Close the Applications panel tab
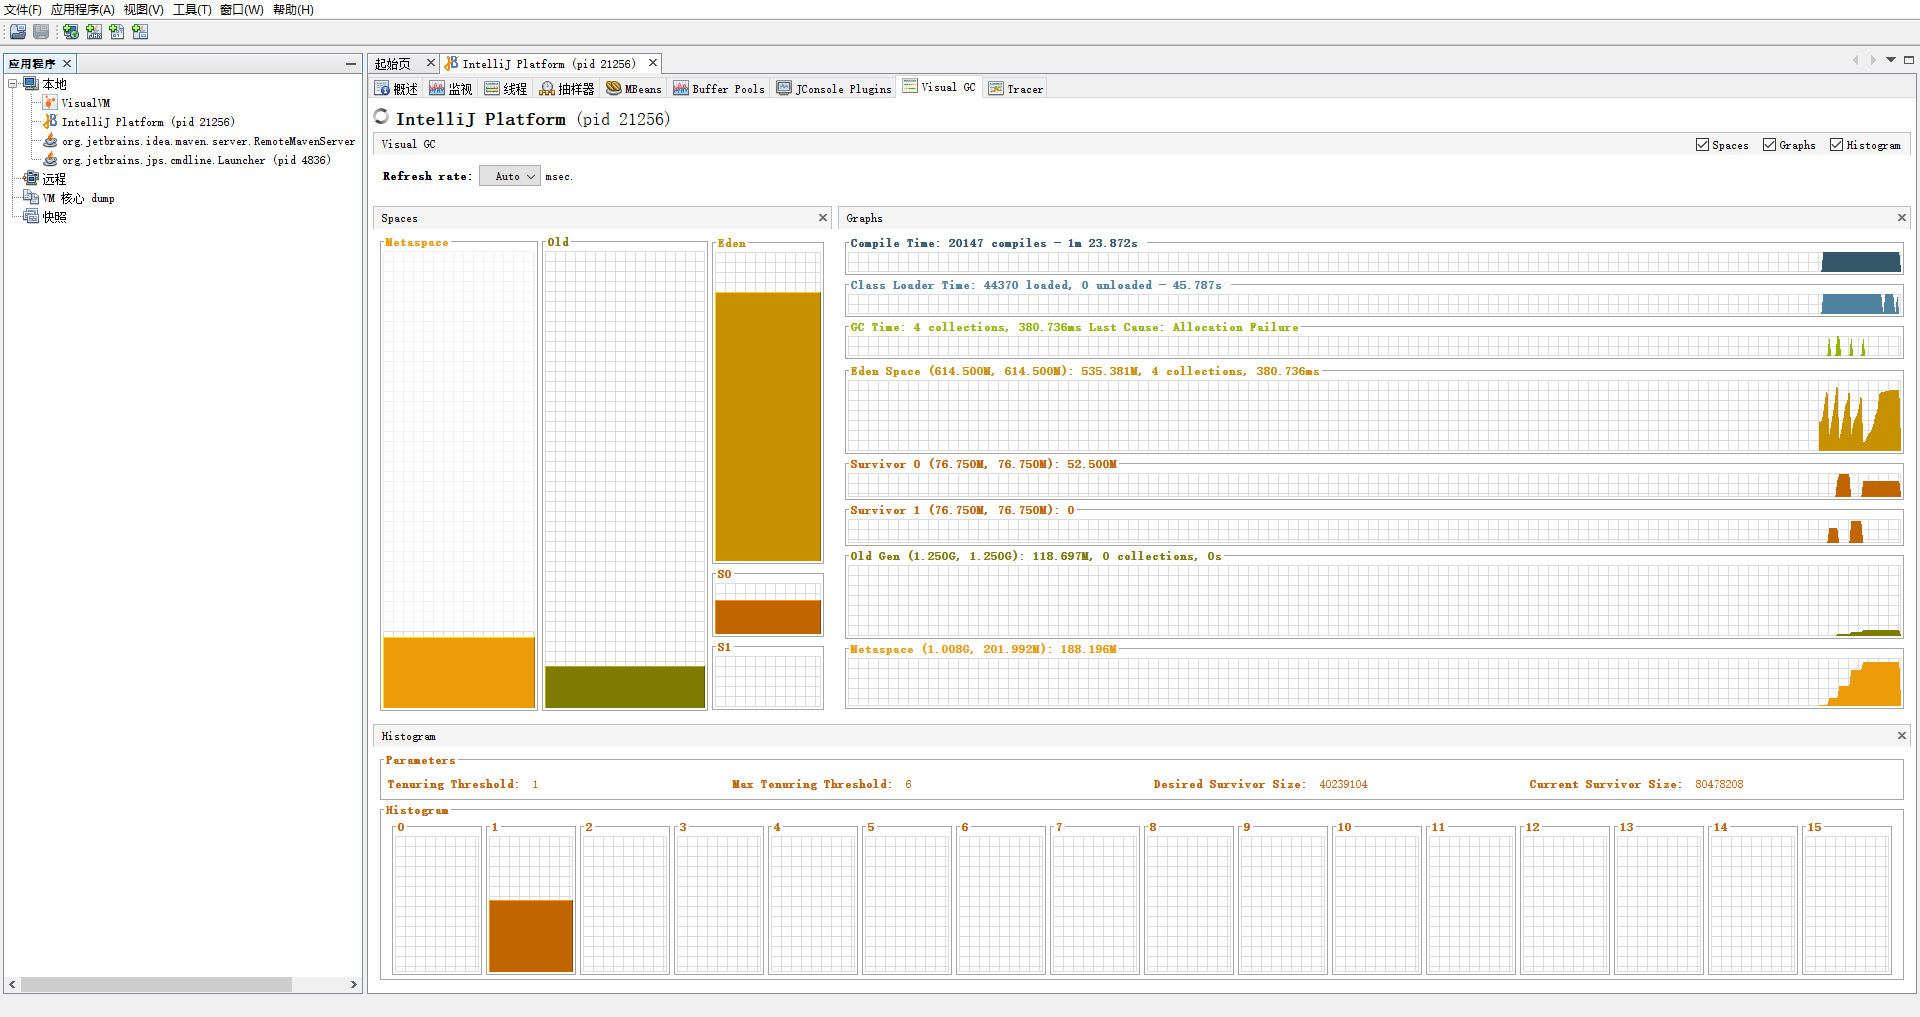Screen dimensions: 1920x1017 pos(67,64)
